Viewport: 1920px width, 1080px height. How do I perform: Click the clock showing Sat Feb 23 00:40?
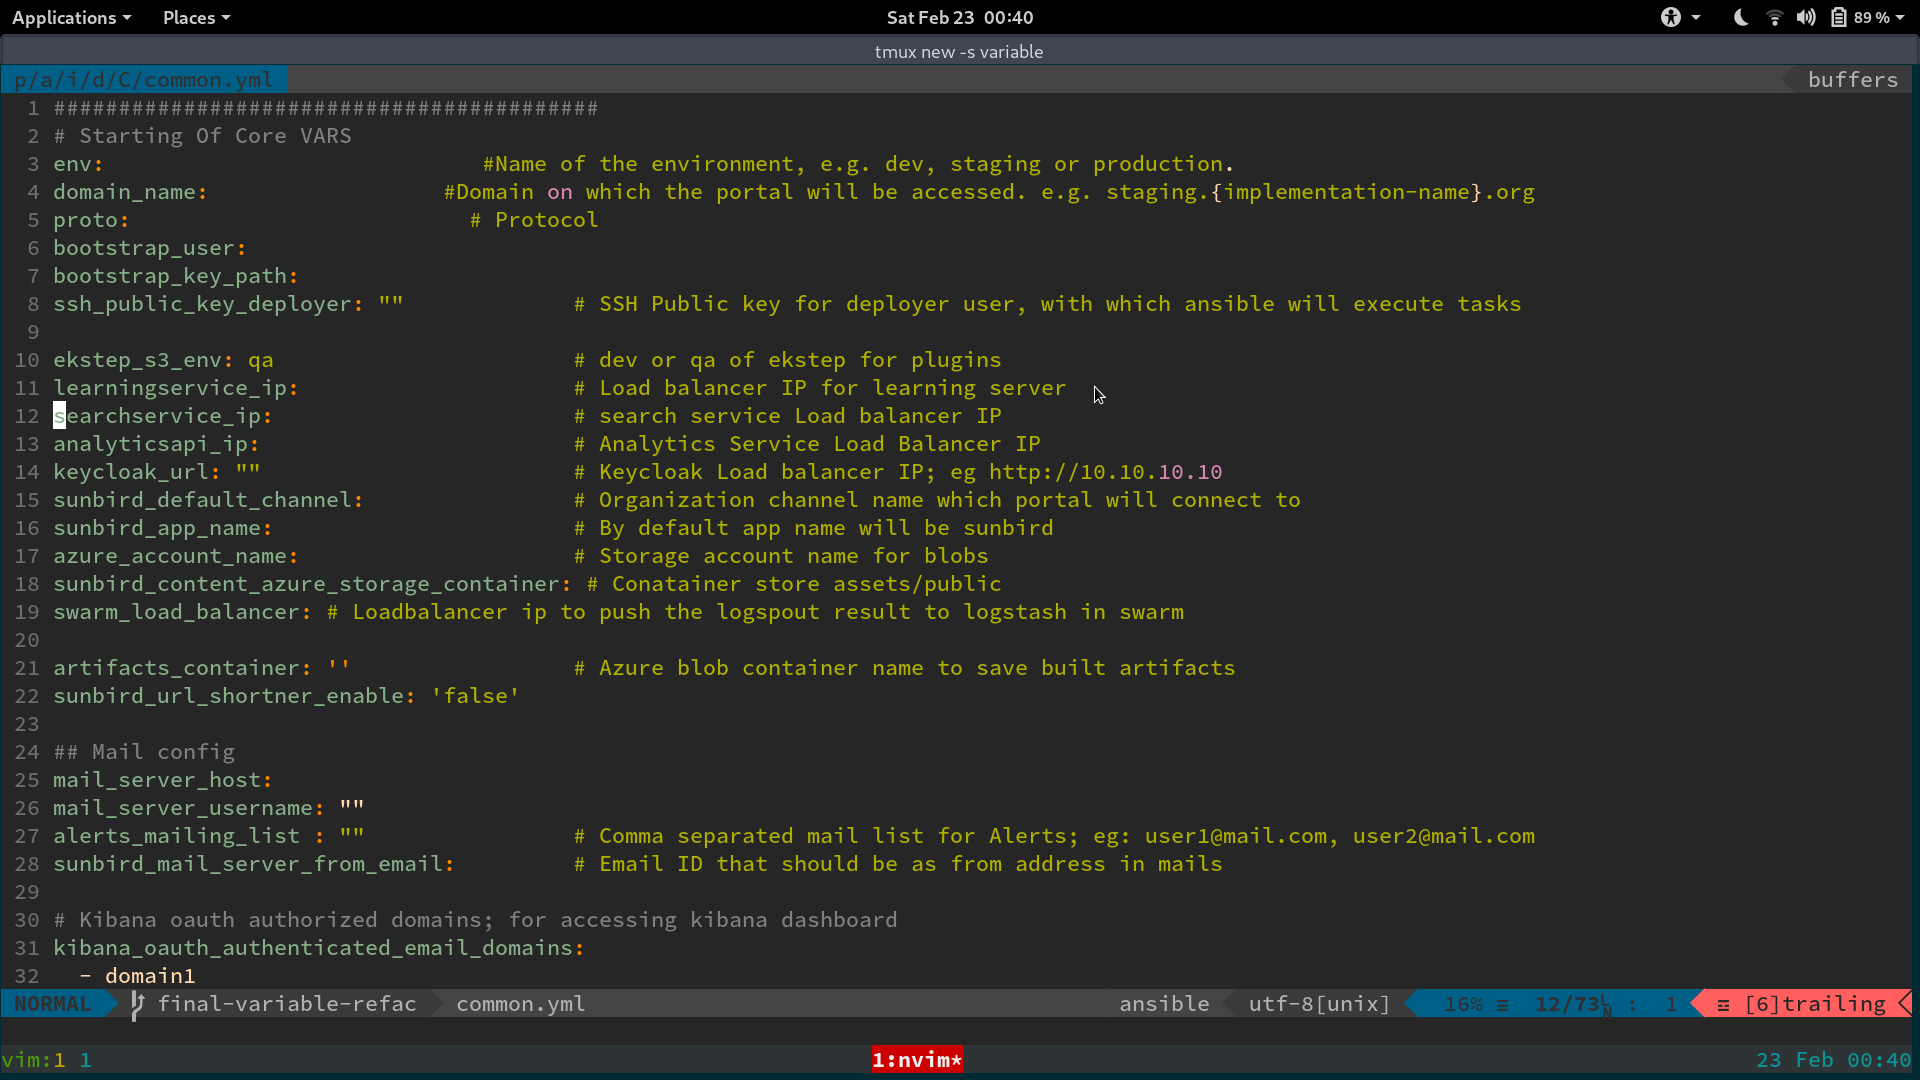[x=959, y=17]
